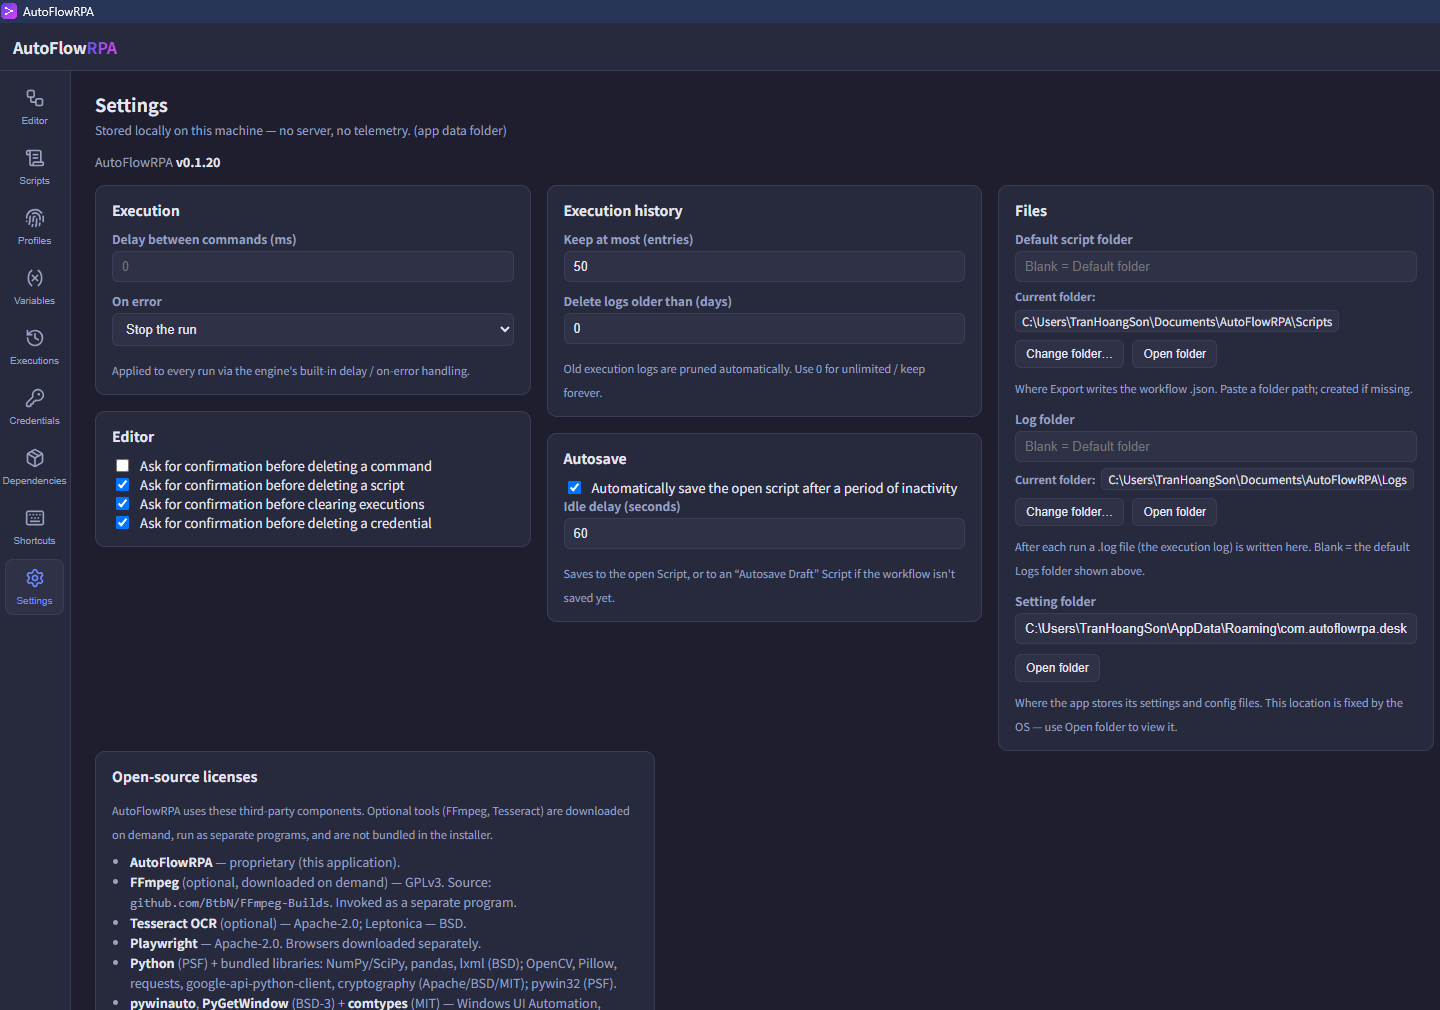Toggle automatic autosave checkbox

[574, 488]
